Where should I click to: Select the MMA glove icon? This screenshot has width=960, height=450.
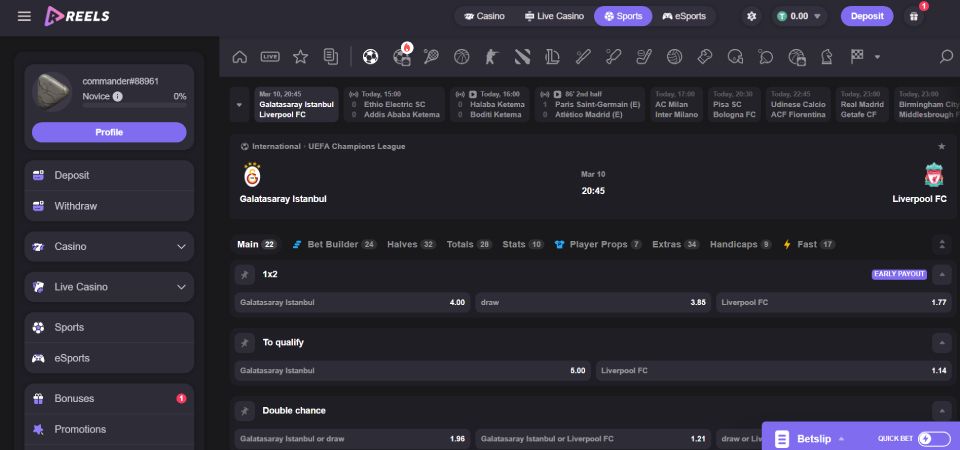pyautogui.click(x=705, y=57)
